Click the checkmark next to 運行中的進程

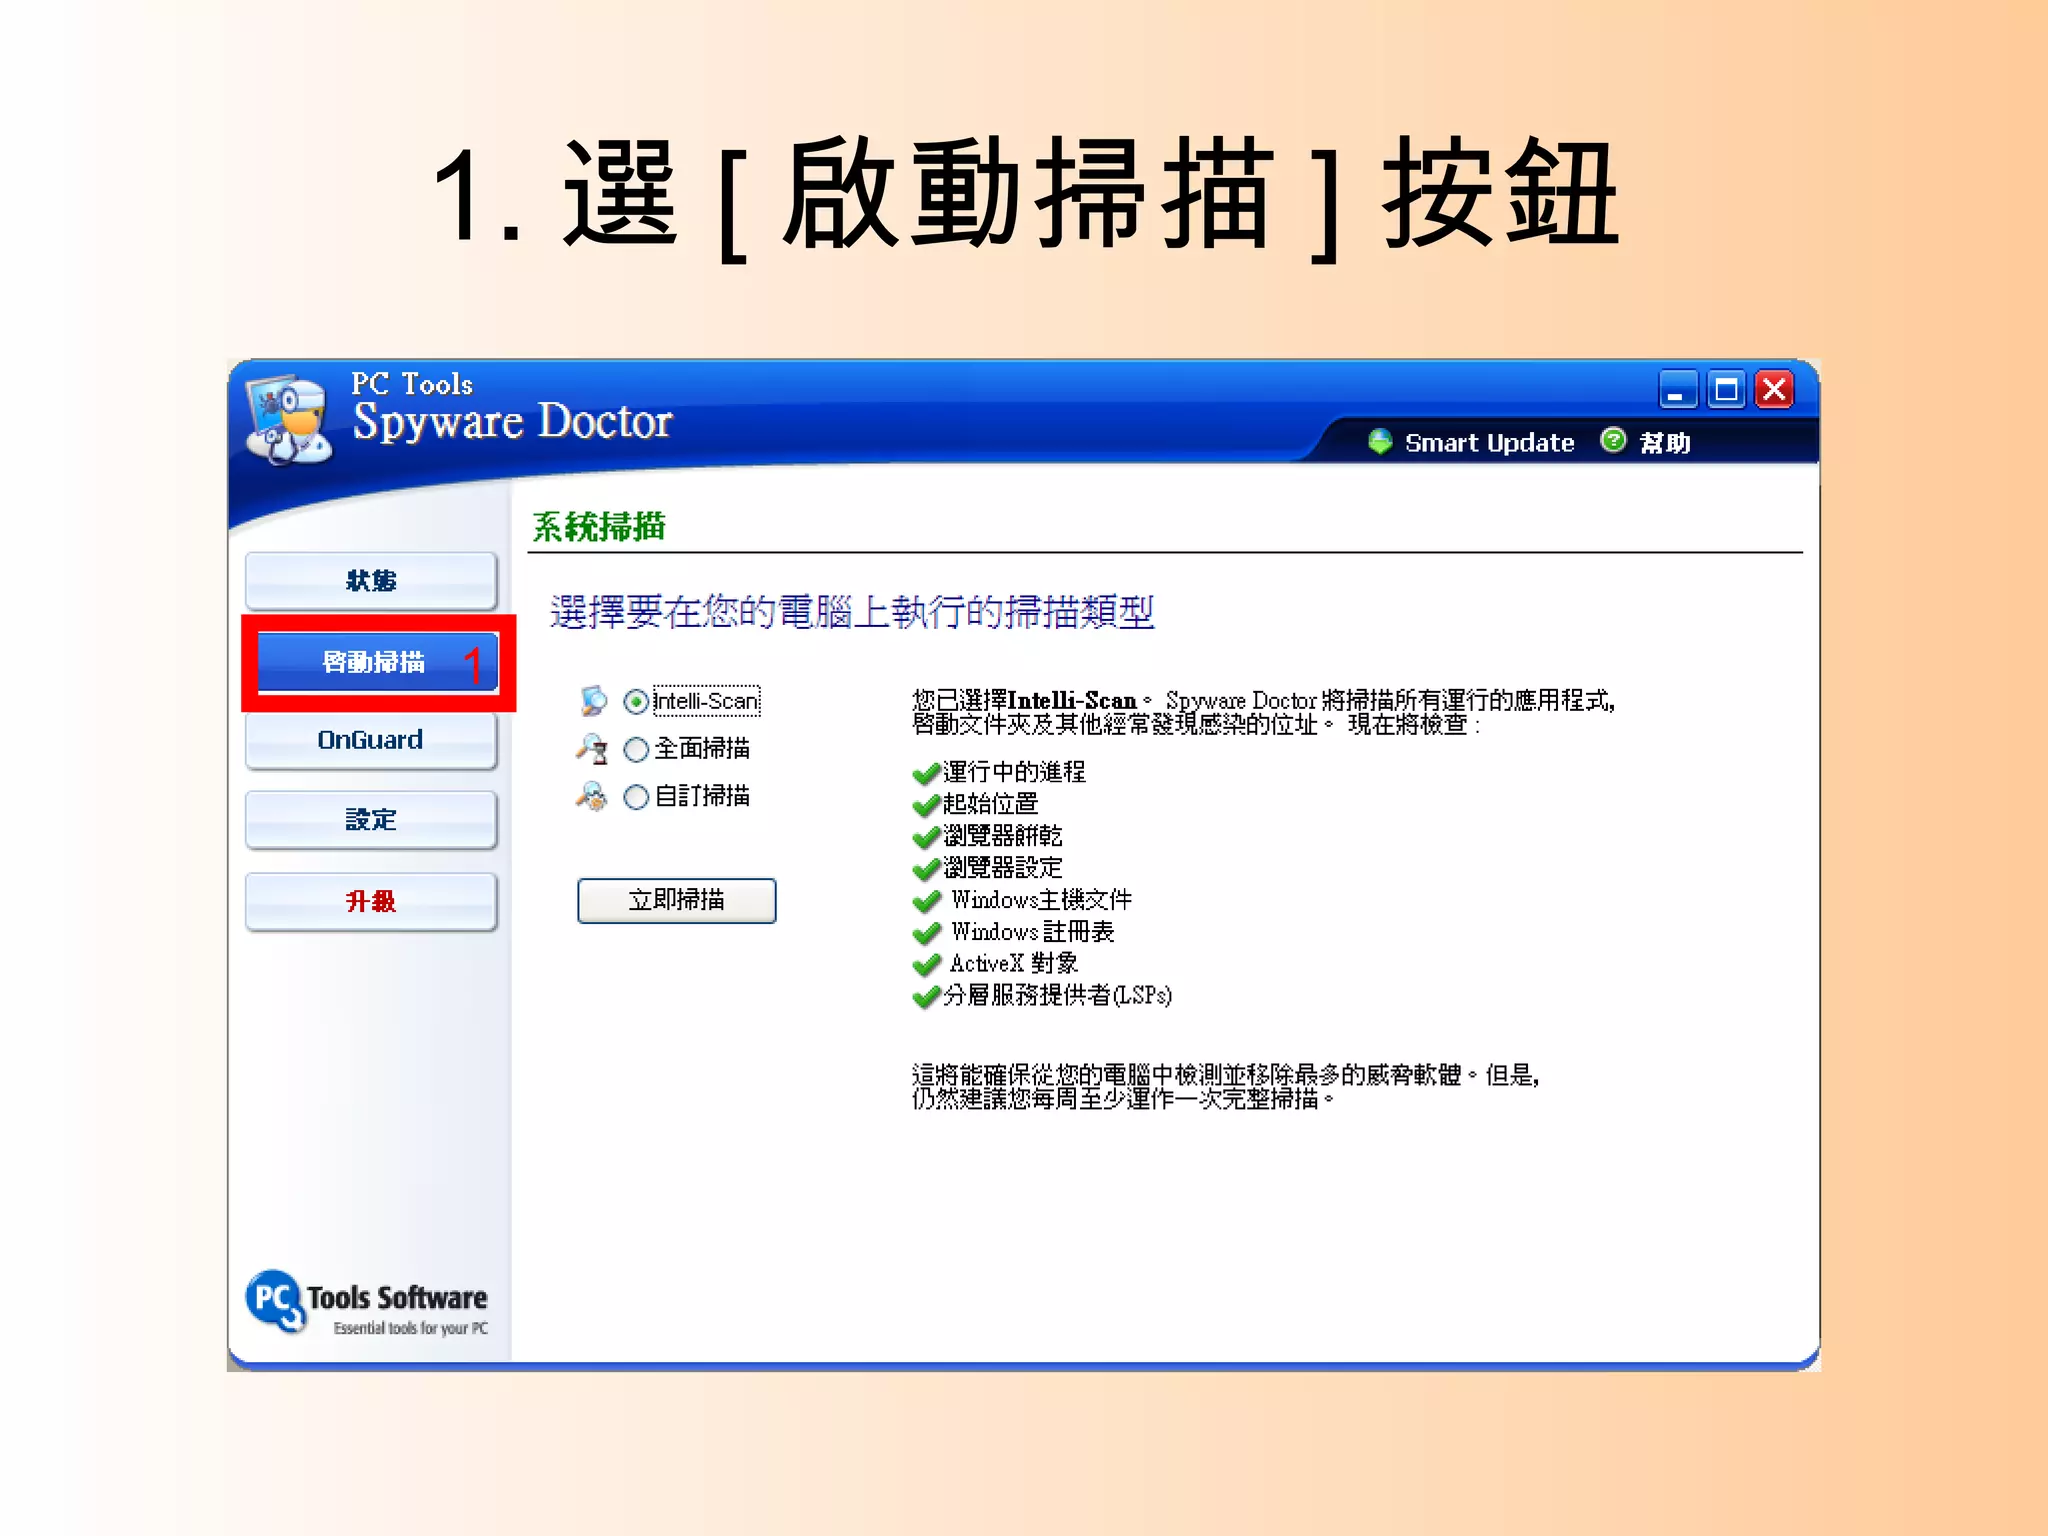tap(927, 773)
